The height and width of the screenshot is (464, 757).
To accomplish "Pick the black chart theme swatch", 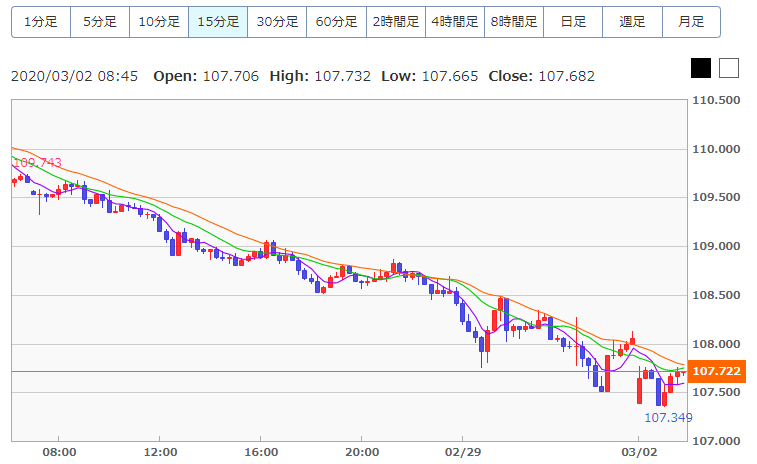I will pos(701,68).
